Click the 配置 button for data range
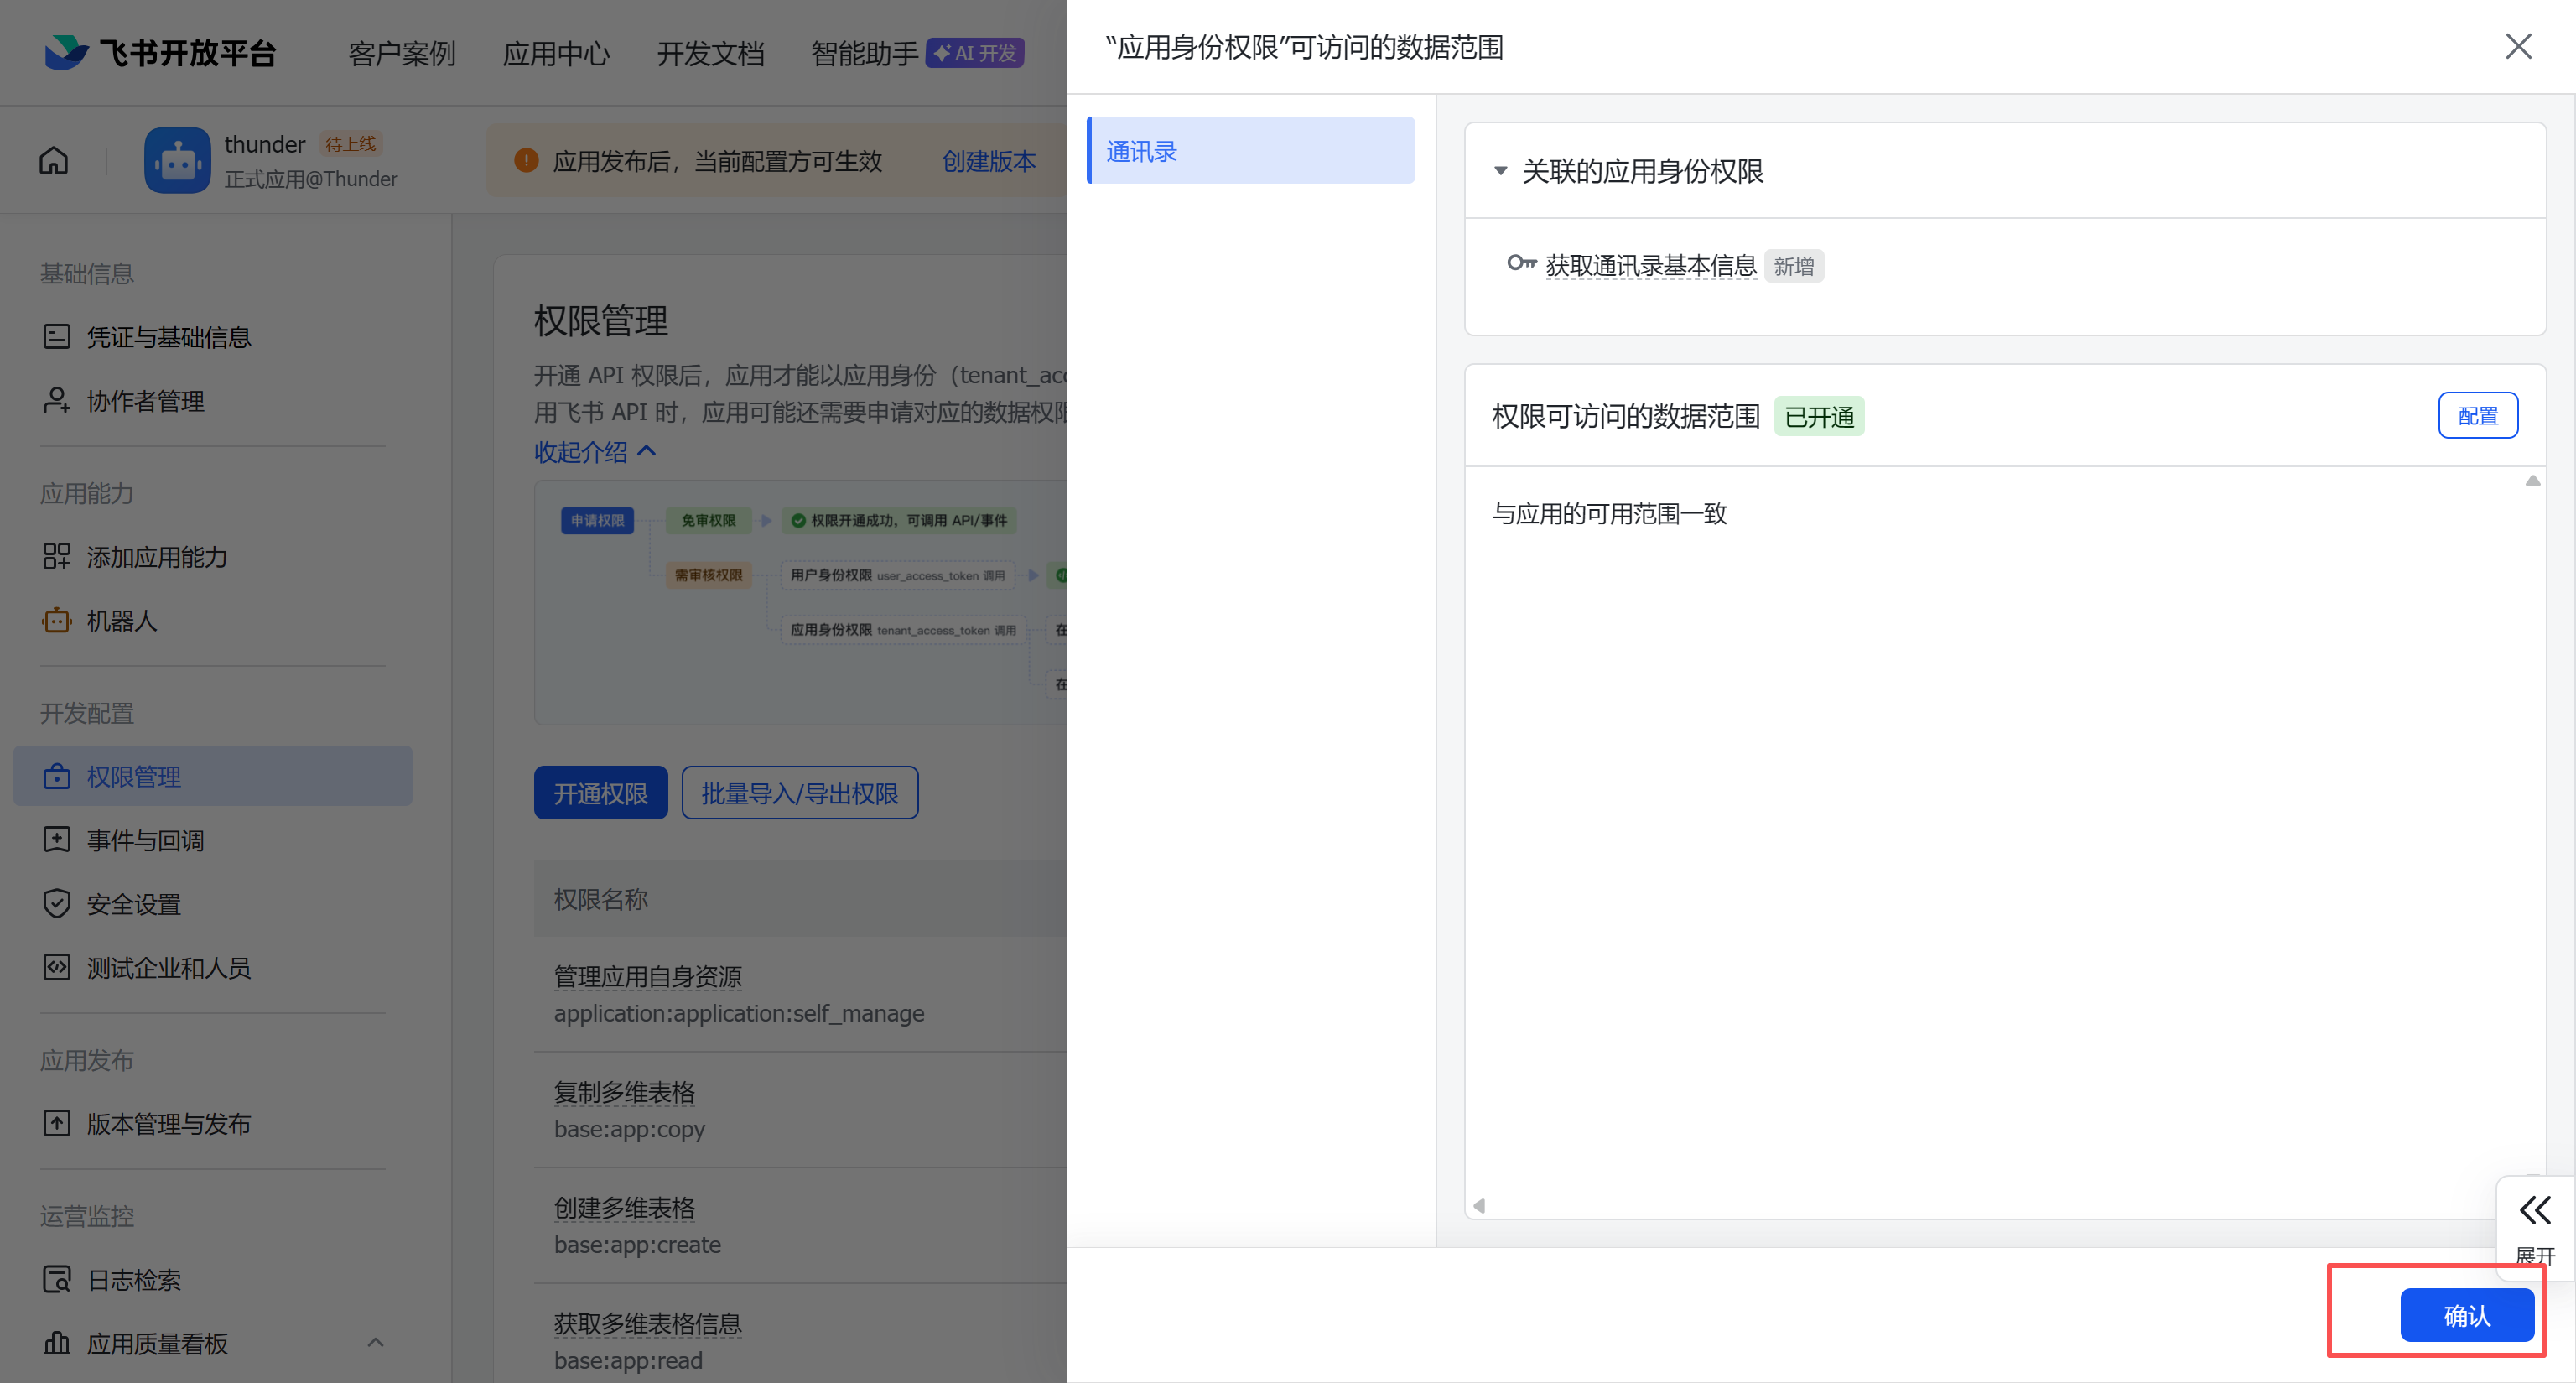This screenshot has height=1383, width=2576. (x=2477, y=415)
